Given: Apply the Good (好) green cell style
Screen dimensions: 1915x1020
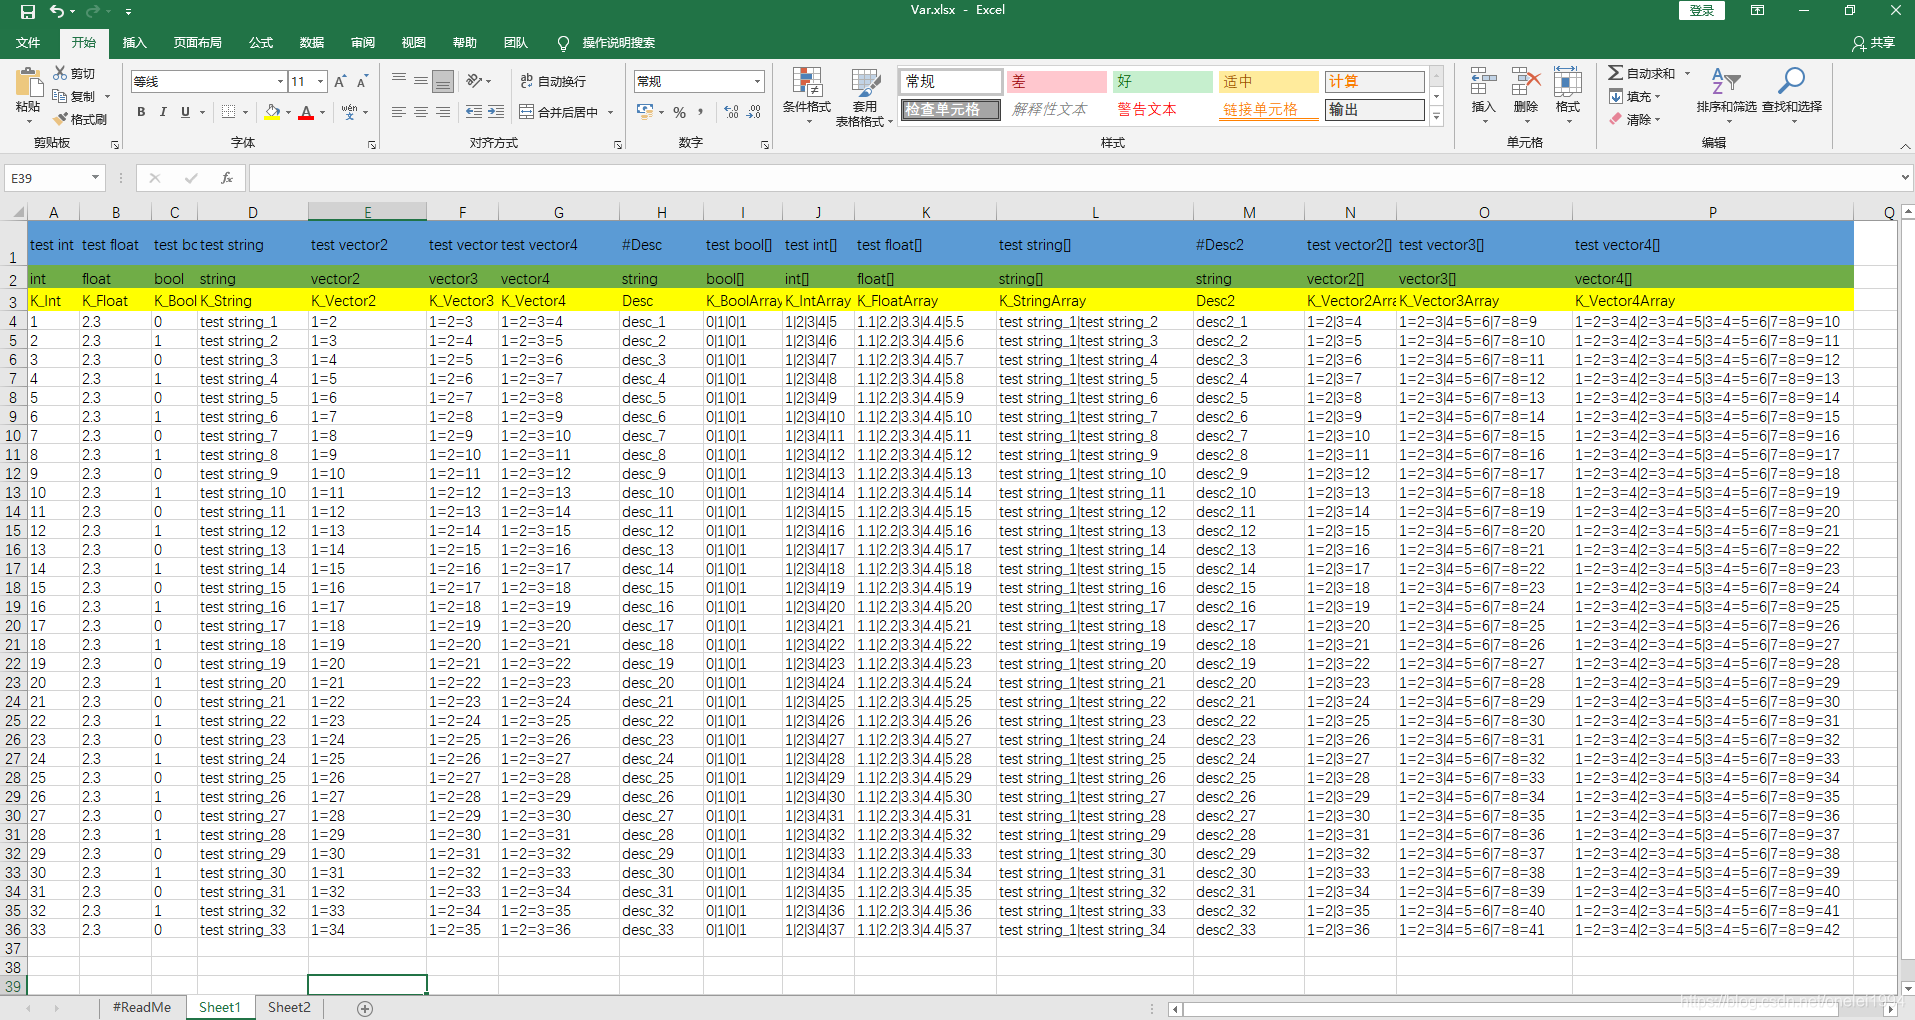Looking at the screenshot, I should coord(1164,82).
